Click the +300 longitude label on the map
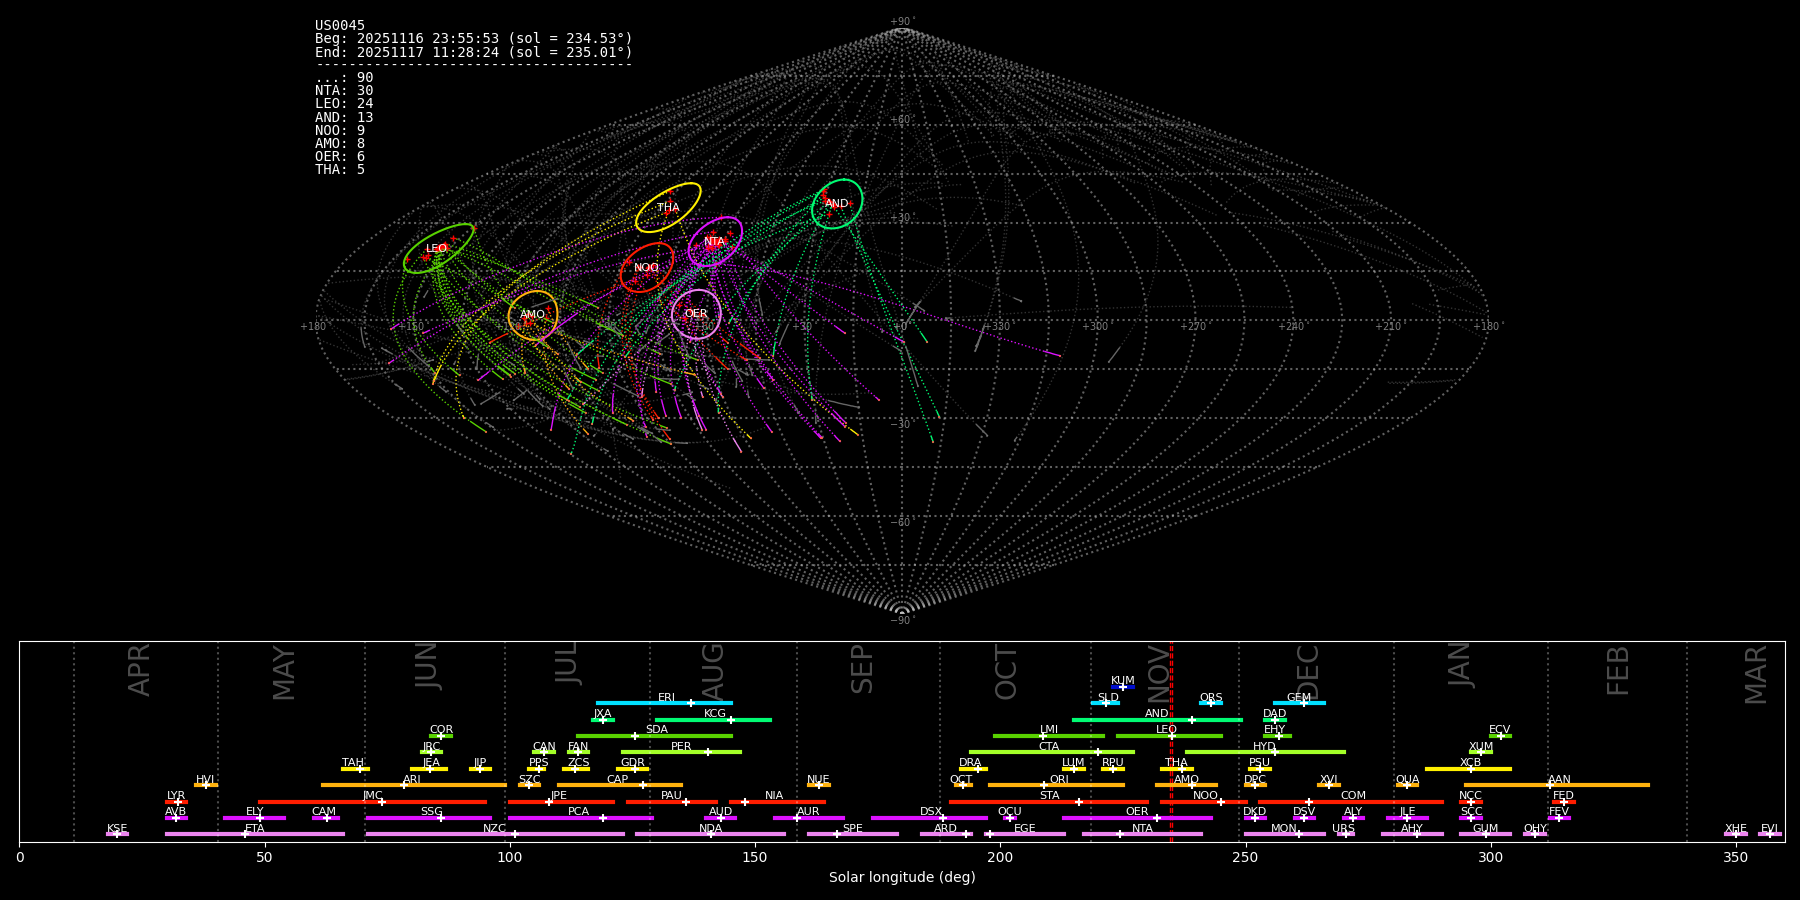The image size is (1800, 900). tap(1095, 326)
